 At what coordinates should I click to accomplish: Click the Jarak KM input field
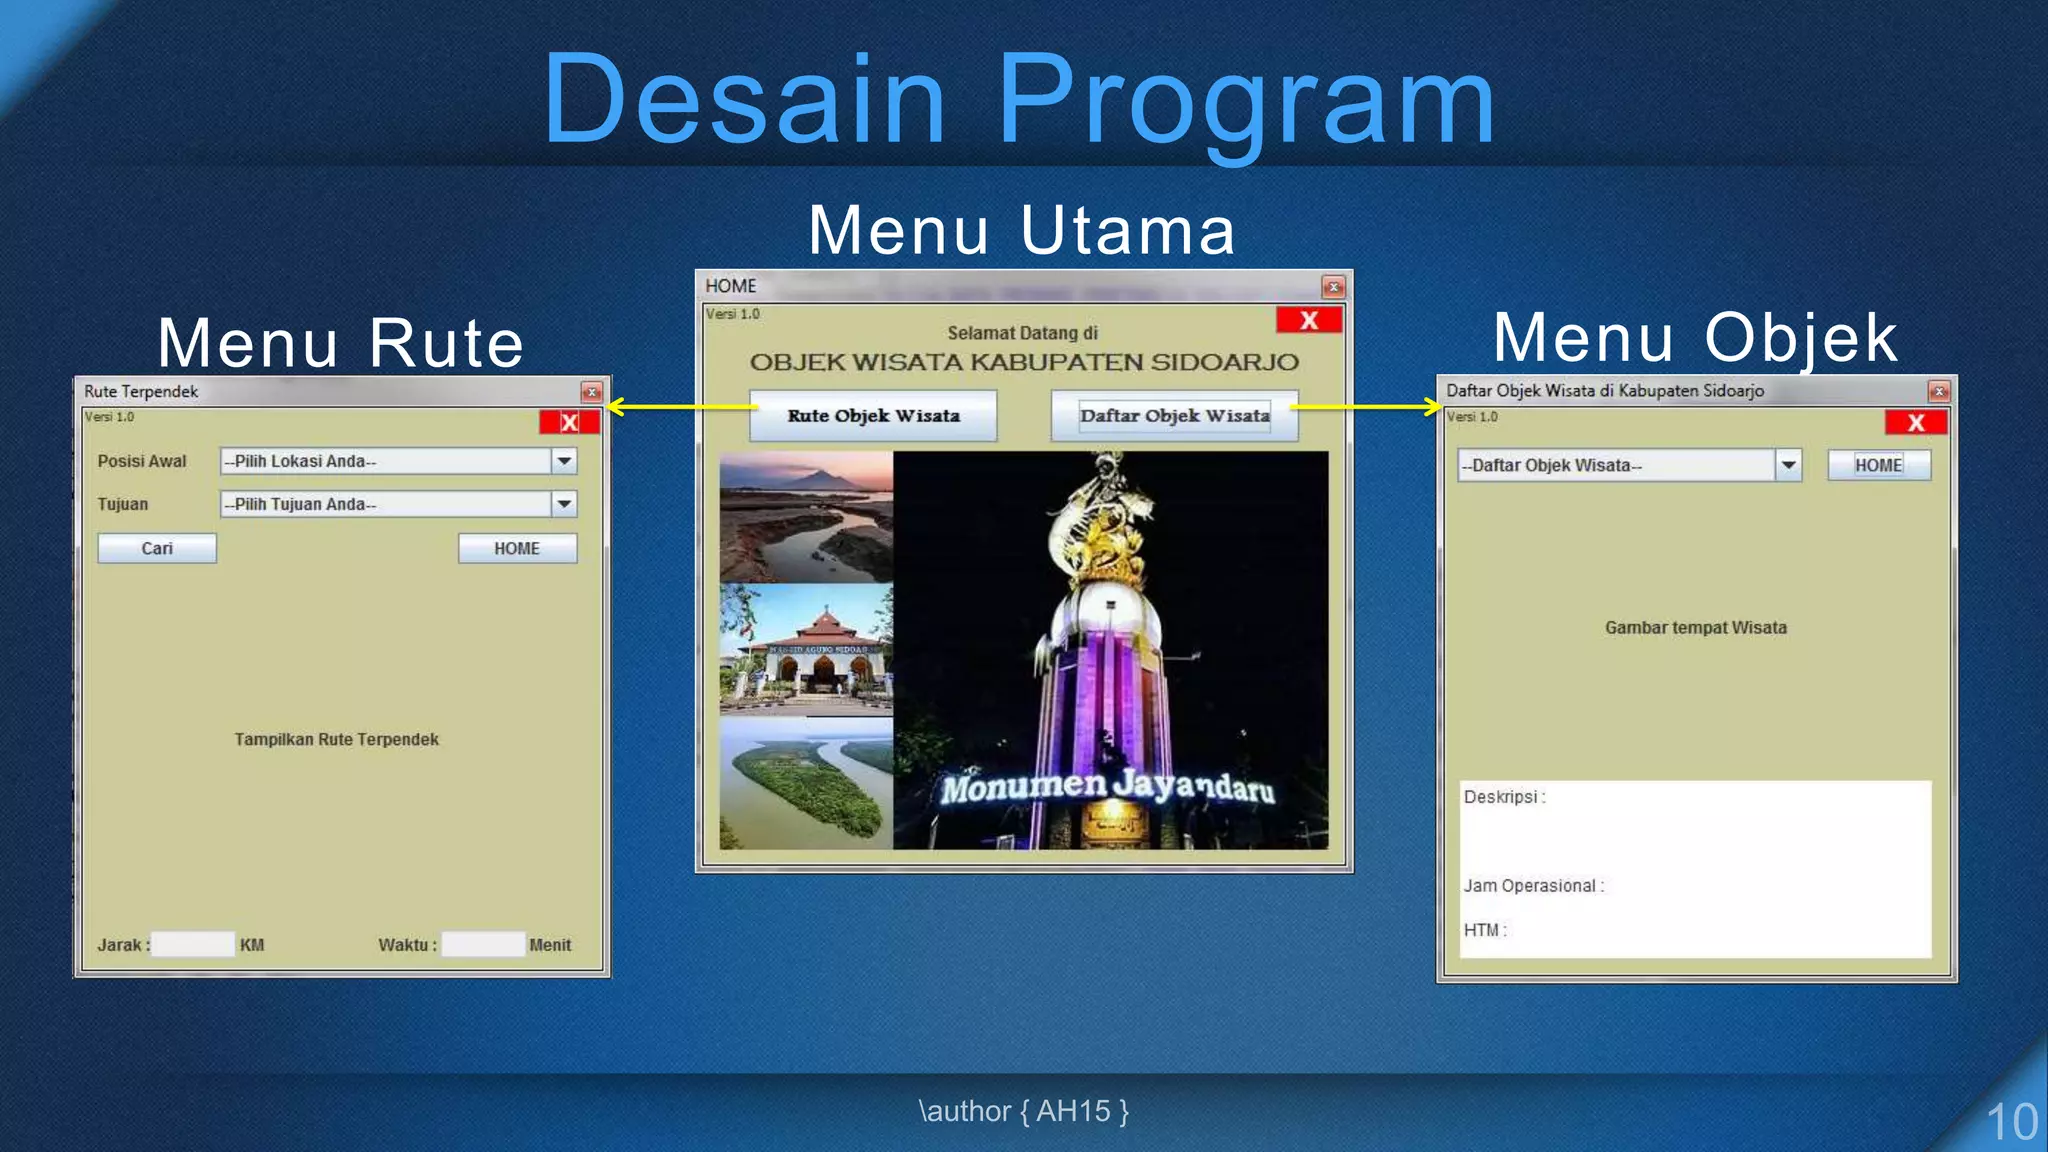(193, 944)
